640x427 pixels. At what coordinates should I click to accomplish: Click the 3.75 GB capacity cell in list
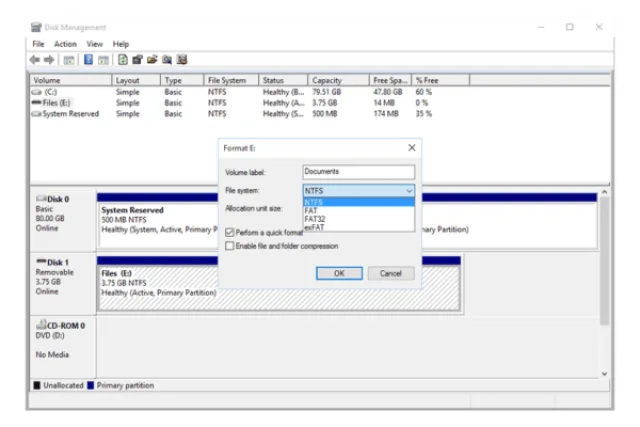325,103
